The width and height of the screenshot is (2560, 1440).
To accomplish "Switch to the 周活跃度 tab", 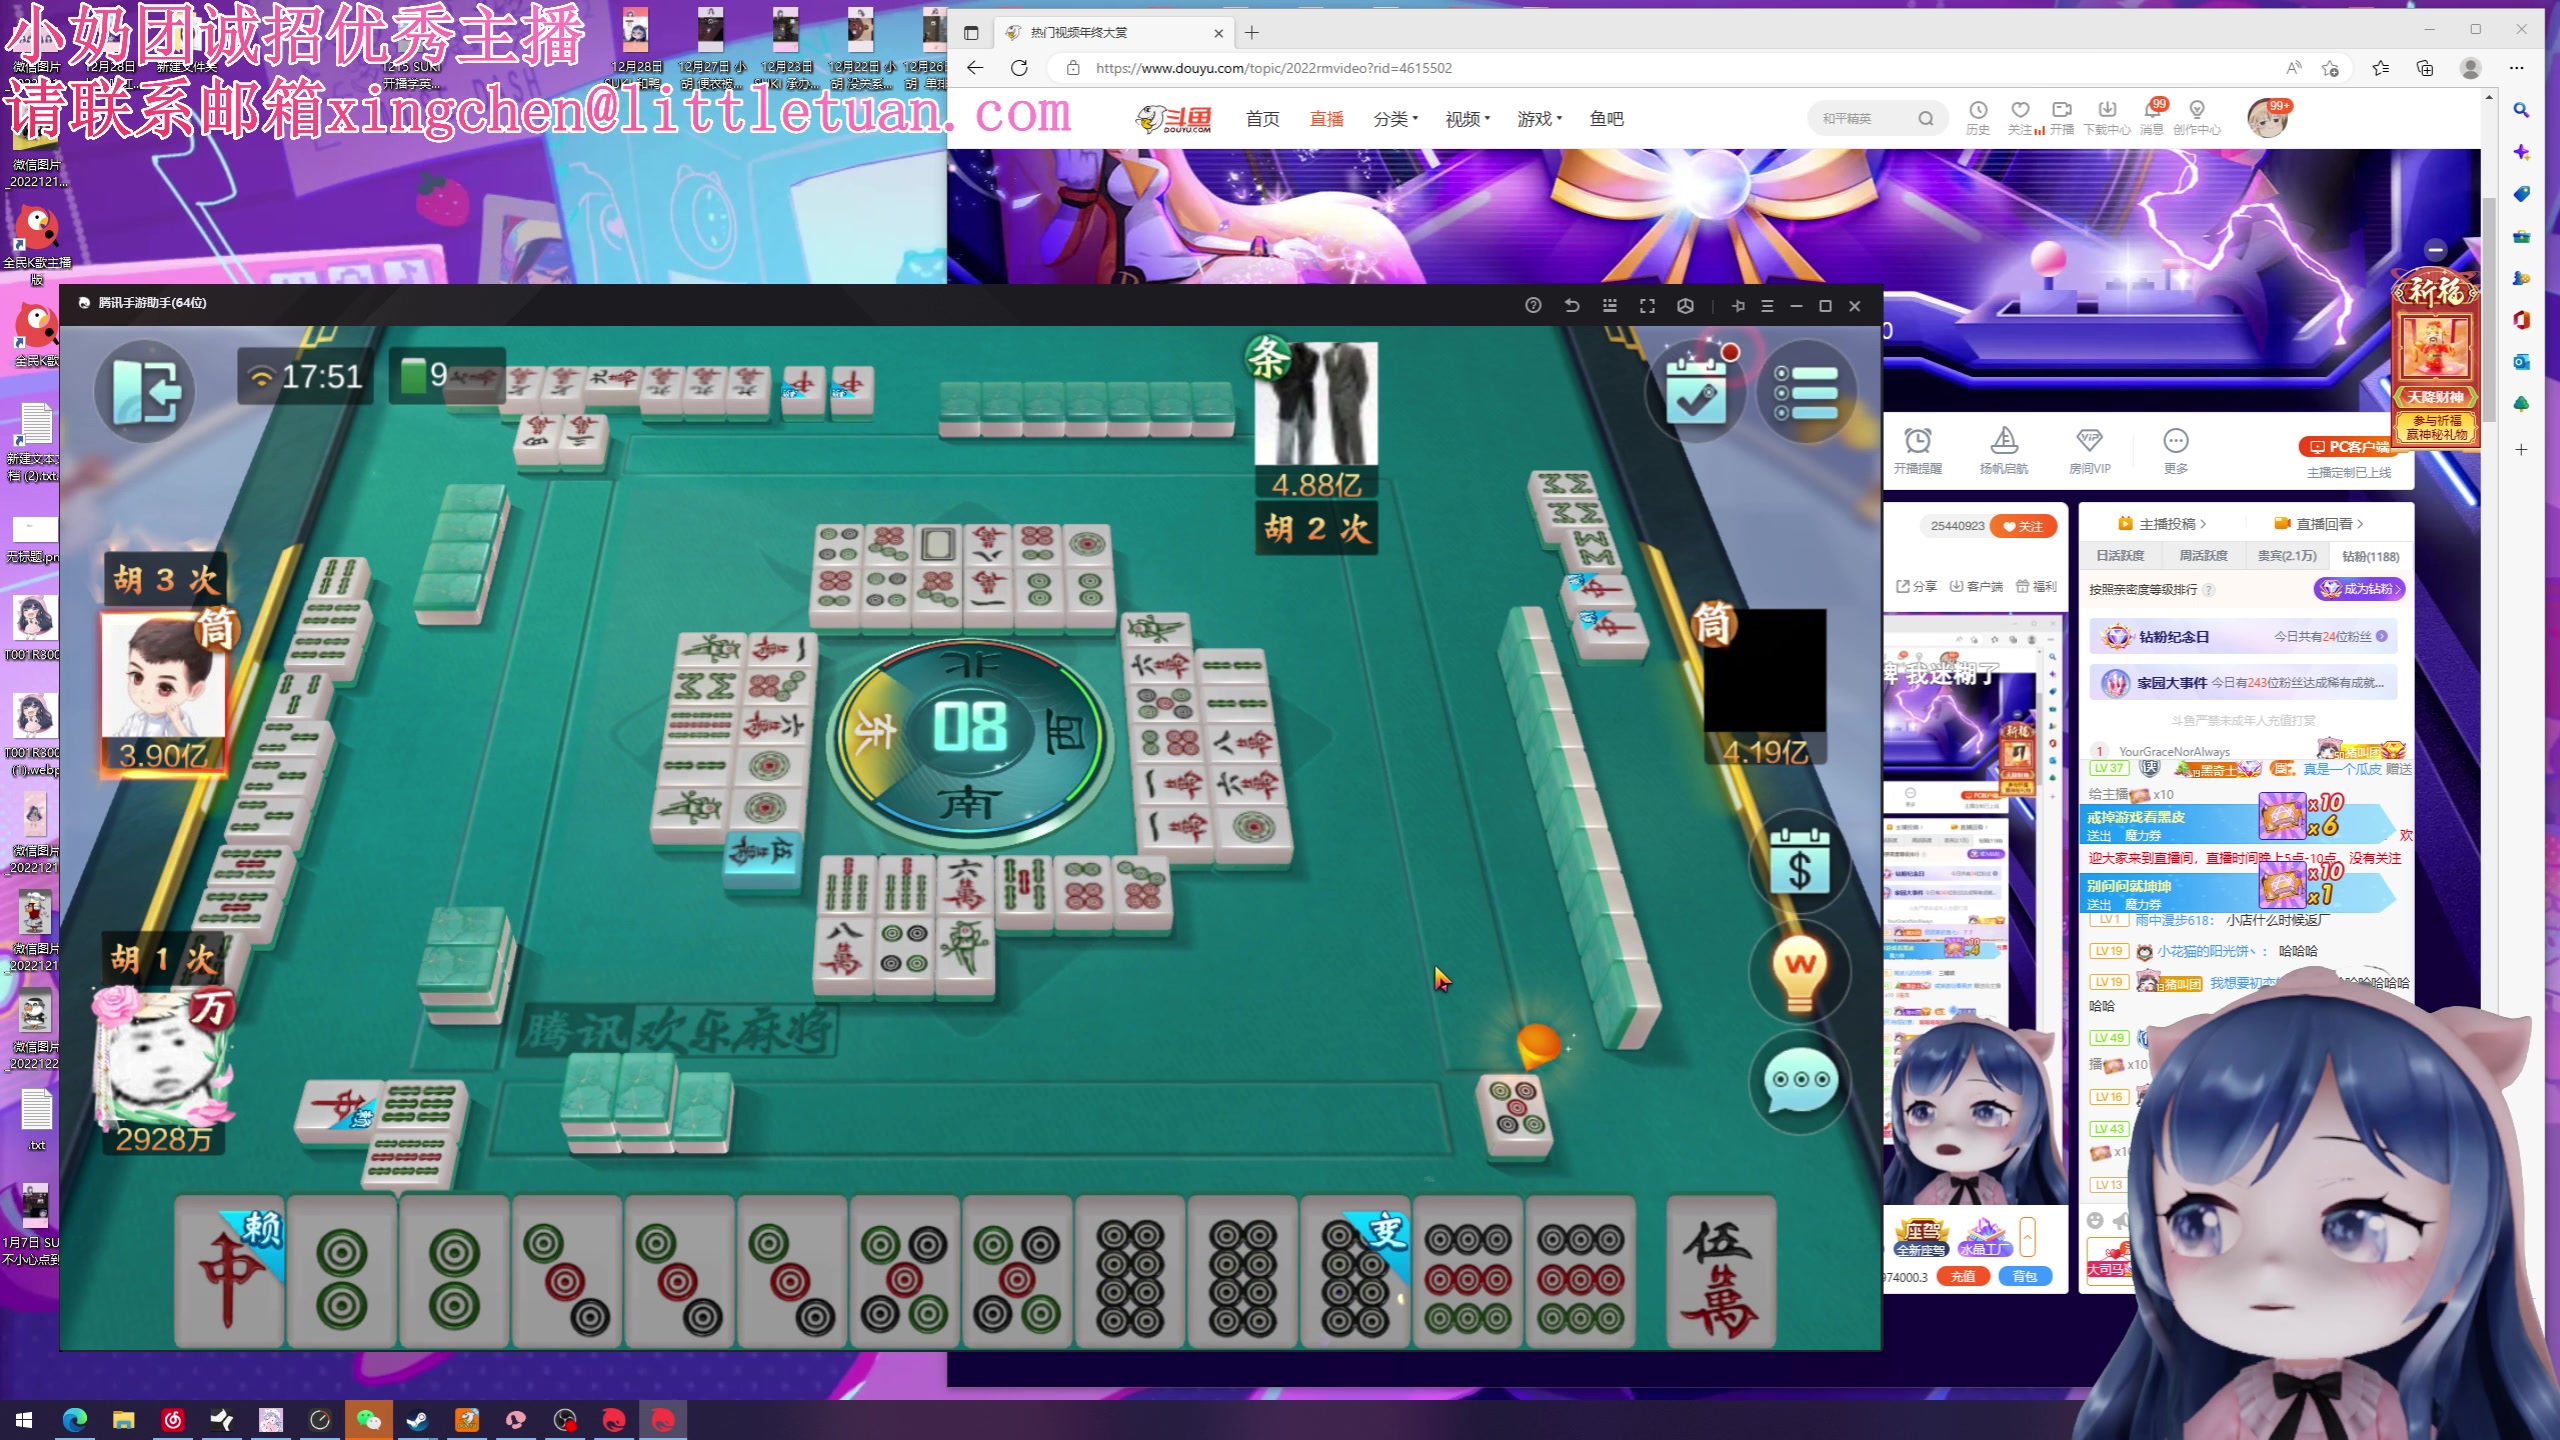I will [x=2203, y=556].
